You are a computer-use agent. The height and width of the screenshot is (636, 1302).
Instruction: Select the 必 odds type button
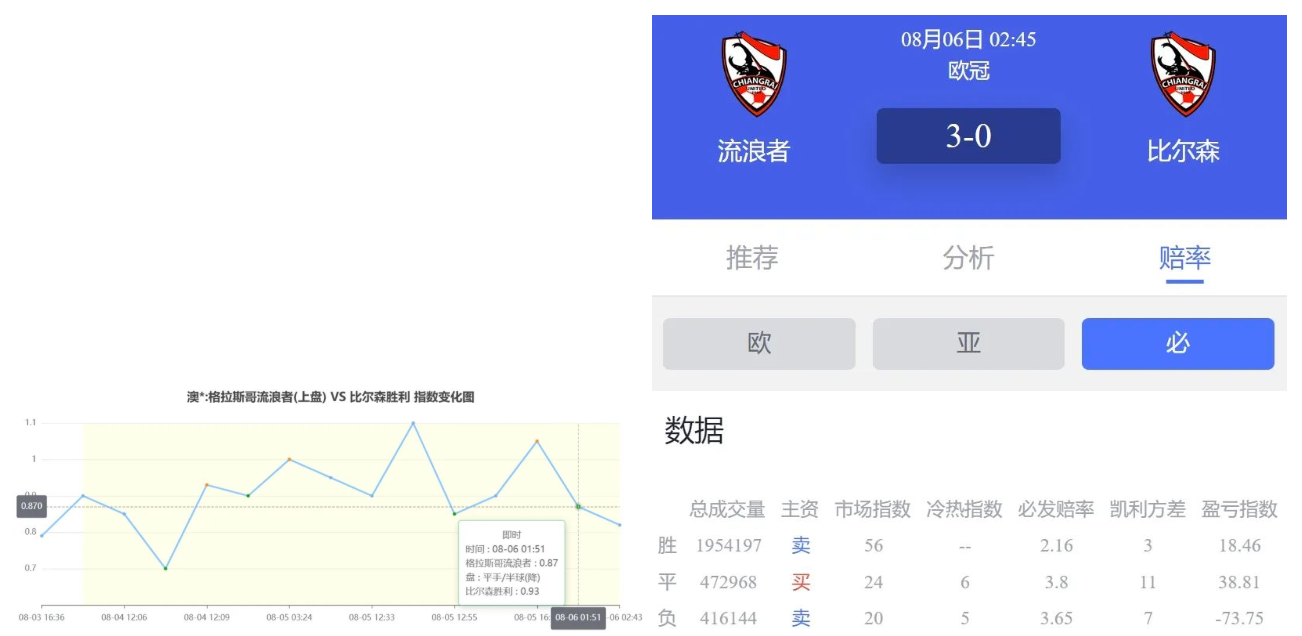coord(1177,344)
